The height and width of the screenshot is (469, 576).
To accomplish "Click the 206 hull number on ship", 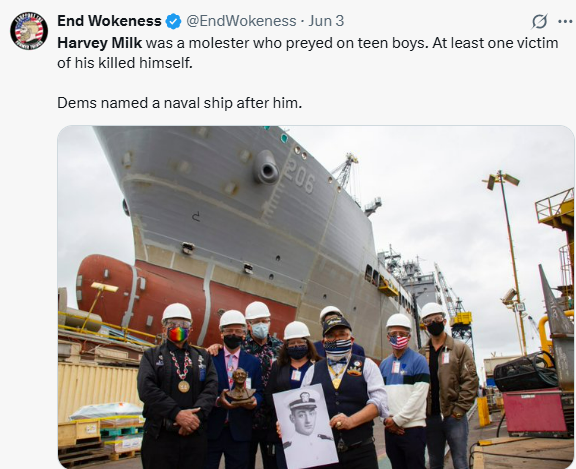I will point(299,177).
